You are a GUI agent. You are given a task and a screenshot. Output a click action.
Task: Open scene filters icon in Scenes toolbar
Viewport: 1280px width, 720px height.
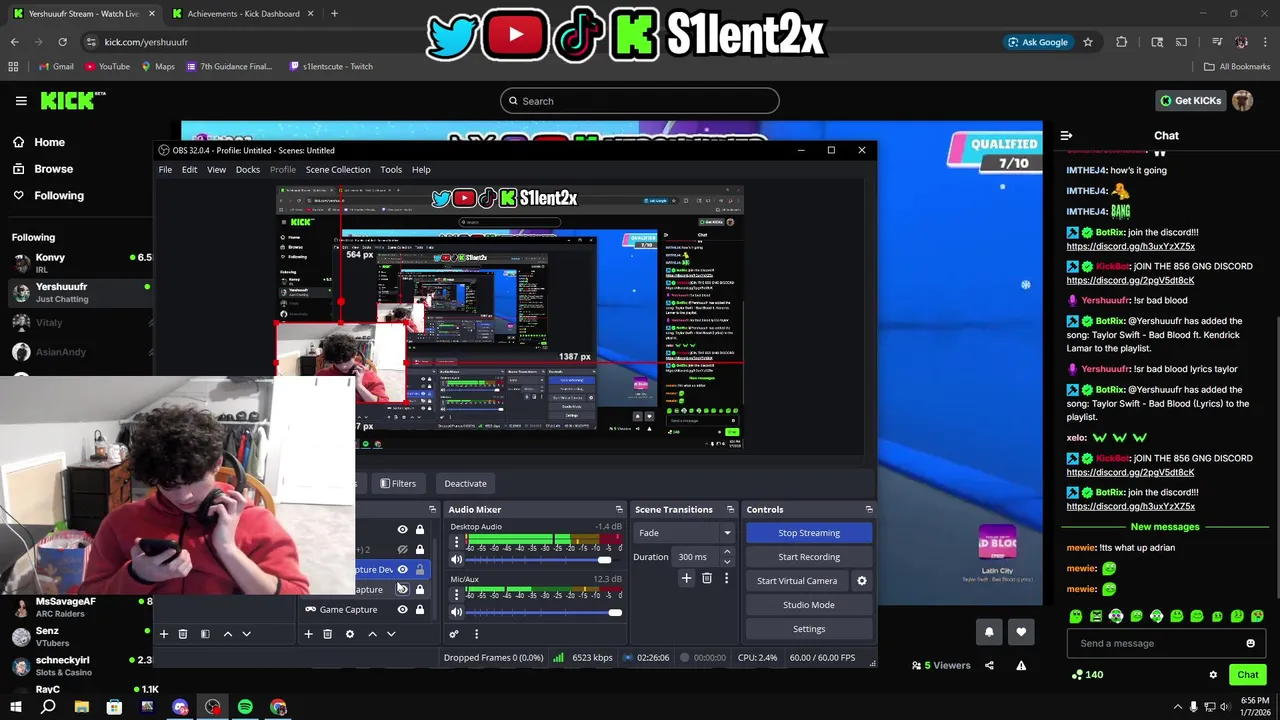205,634
